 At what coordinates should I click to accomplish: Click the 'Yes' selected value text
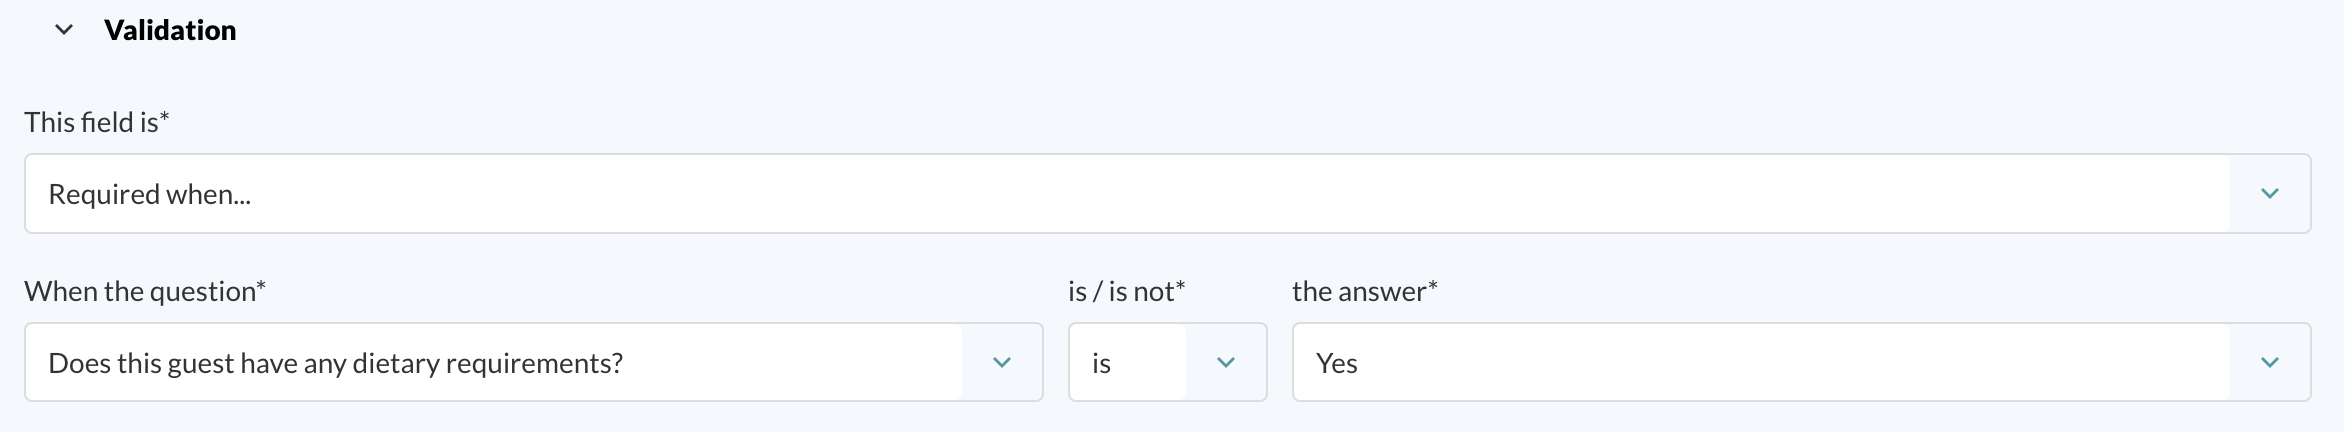[1336, 363]
